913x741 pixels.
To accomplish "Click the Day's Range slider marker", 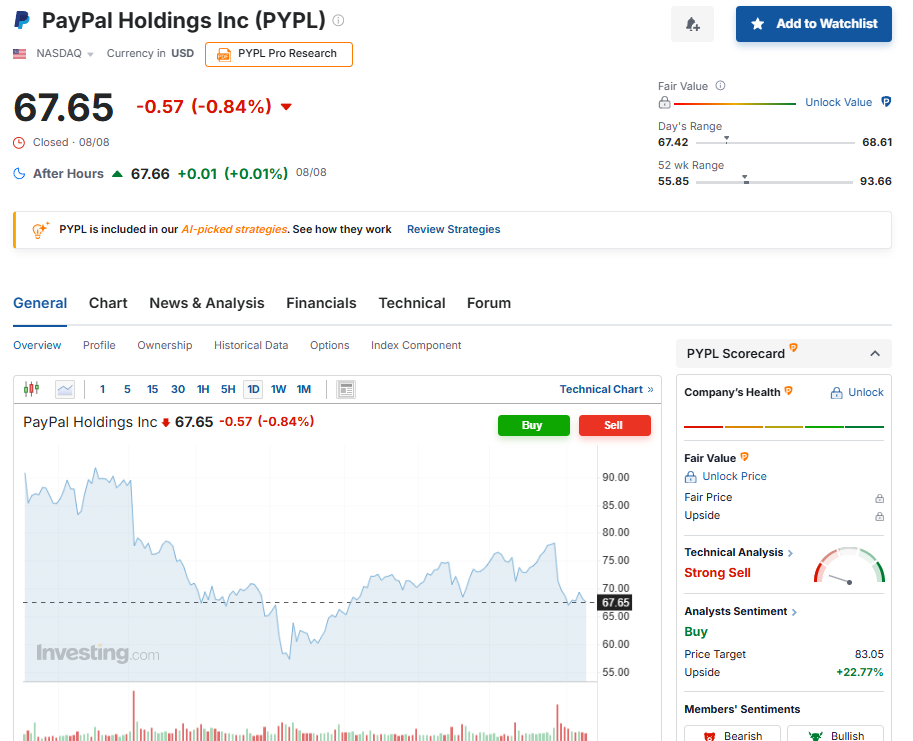I will (726, 139).
